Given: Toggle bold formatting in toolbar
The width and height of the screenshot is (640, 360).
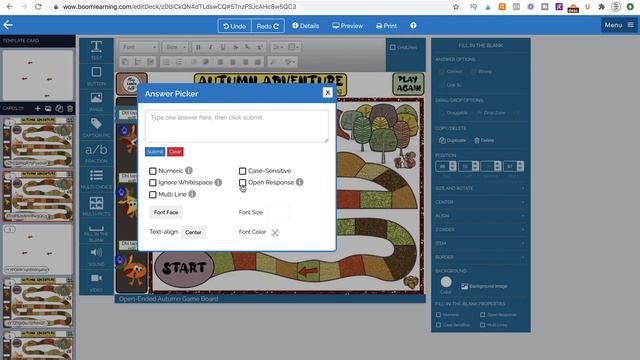Looking at the screenshot, I should (x=198, y=47).
